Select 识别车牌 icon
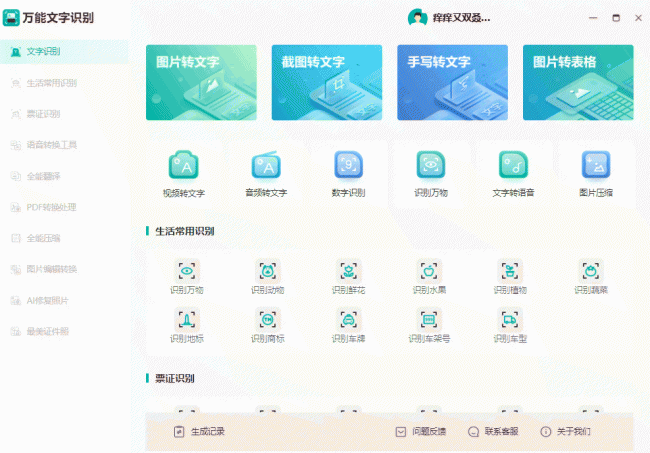The width and height of the screenshot is (650, 453). pyautogui.click(x=349, y=320)
